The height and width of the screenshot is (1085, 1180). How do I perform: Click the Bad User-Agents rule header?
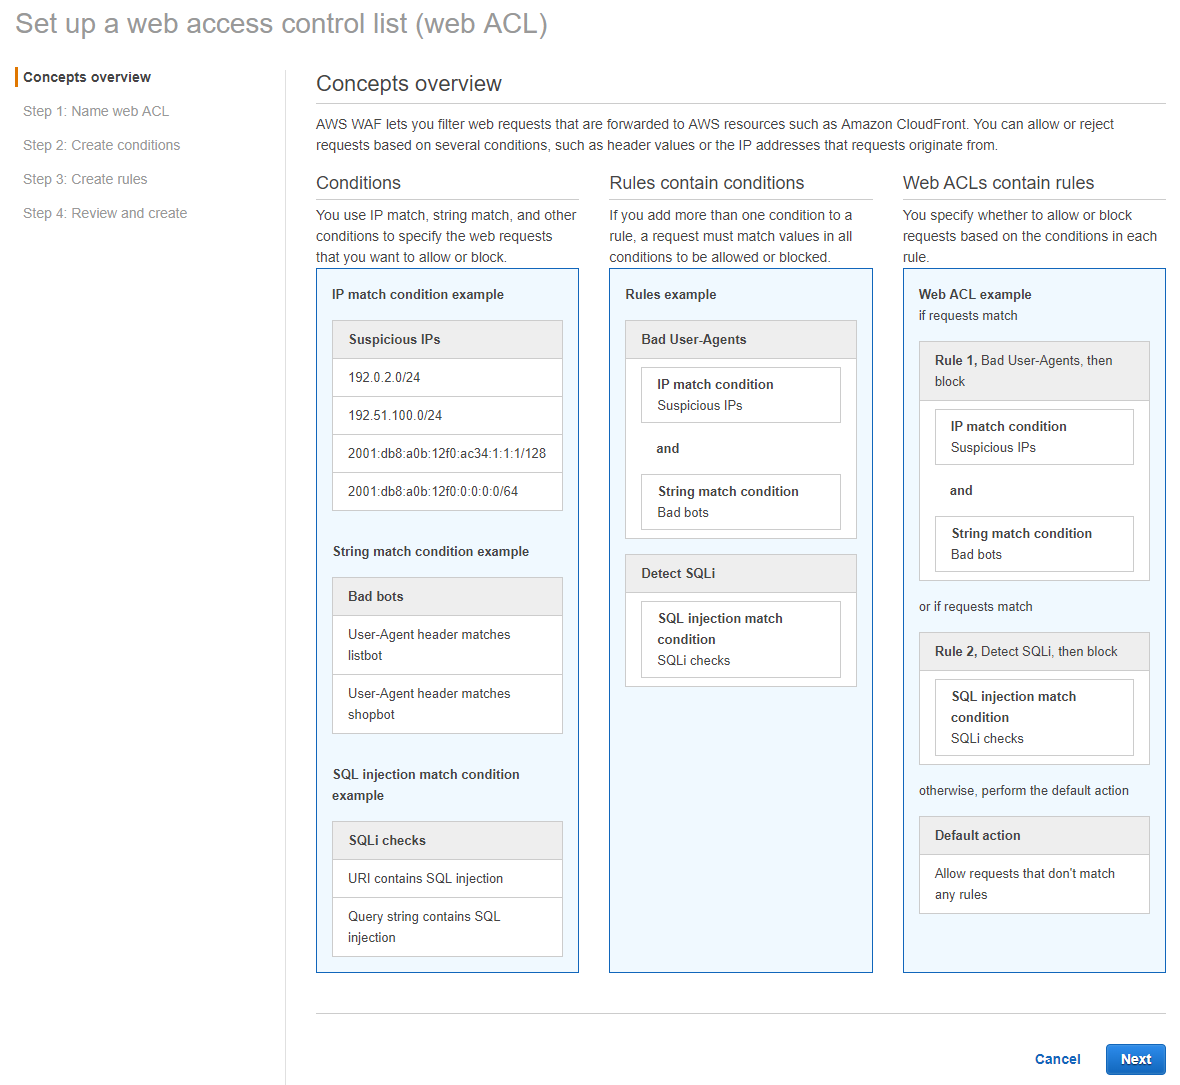pos(740,339)
